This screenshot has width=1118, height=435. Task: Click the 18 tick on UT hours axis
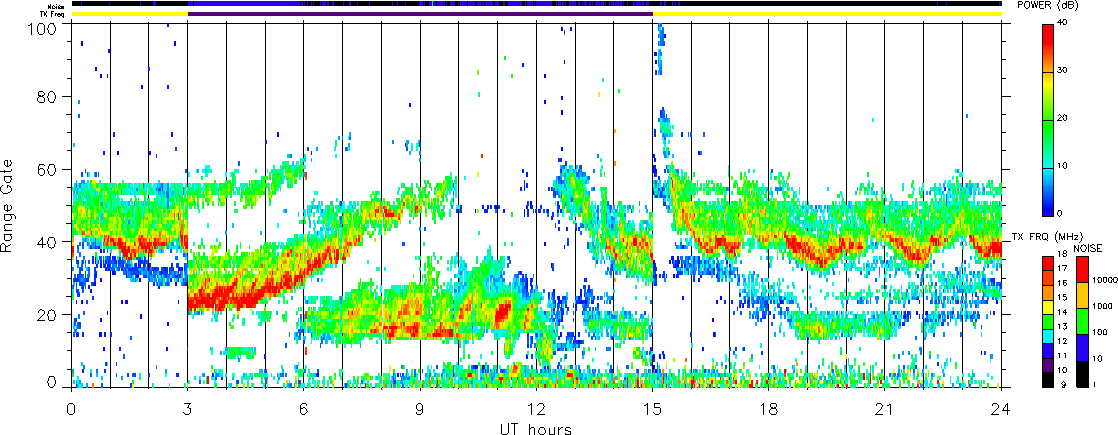tap(769, 409)
